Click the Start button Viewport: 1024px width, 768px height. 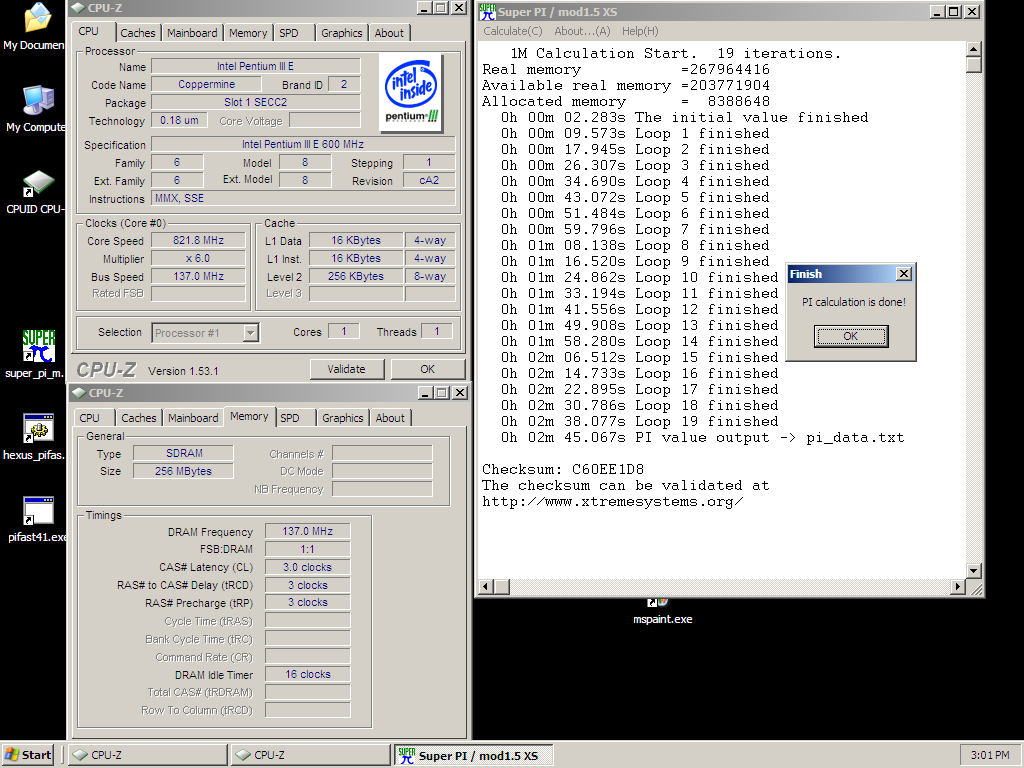pyautogui.click(x=28, y=755)
